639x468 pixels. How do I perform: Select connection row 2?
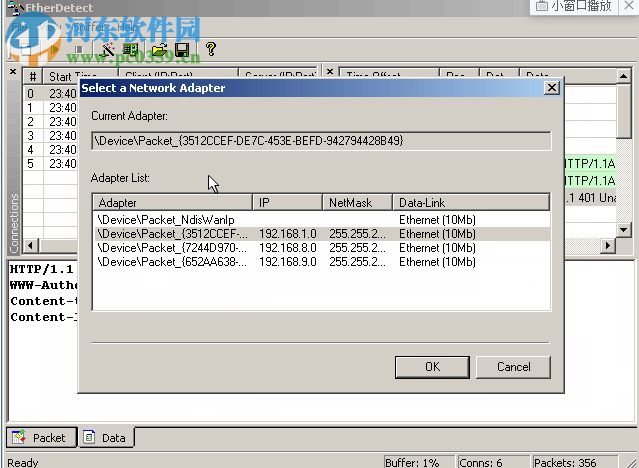click(x=51, y=121)
